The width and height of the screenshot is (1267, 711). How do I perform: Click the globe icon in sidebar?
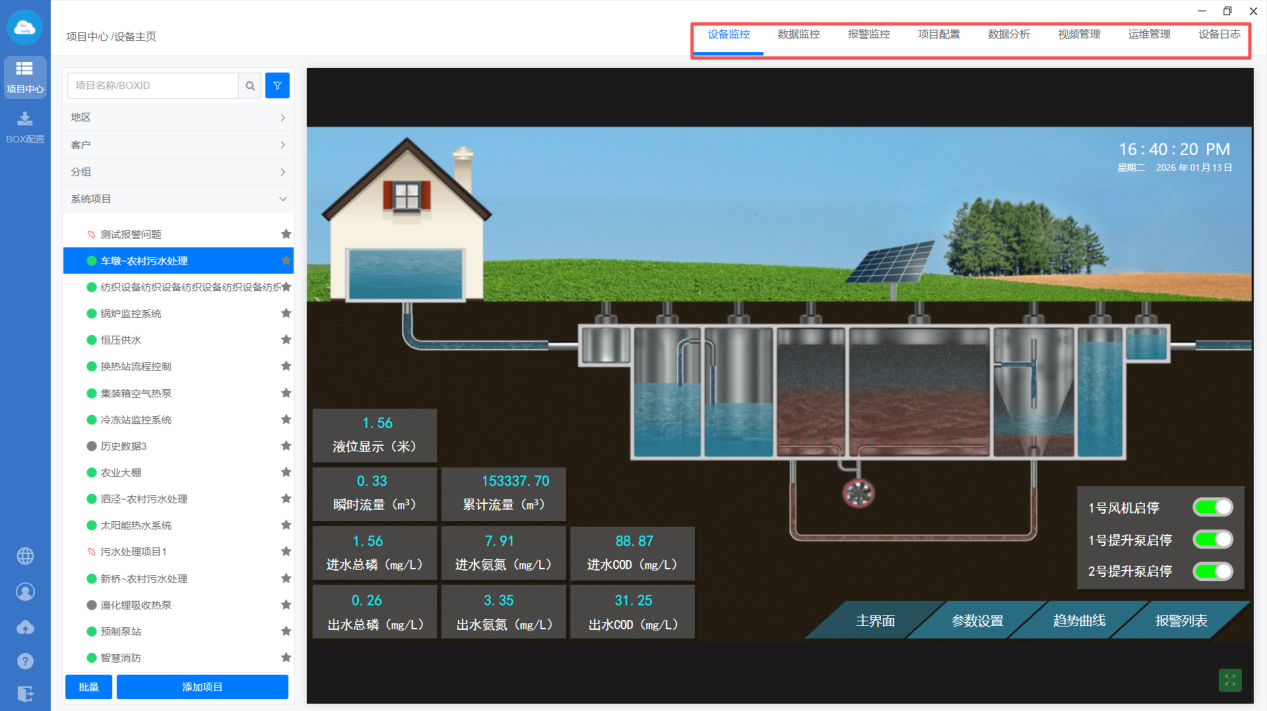point(25,557)
